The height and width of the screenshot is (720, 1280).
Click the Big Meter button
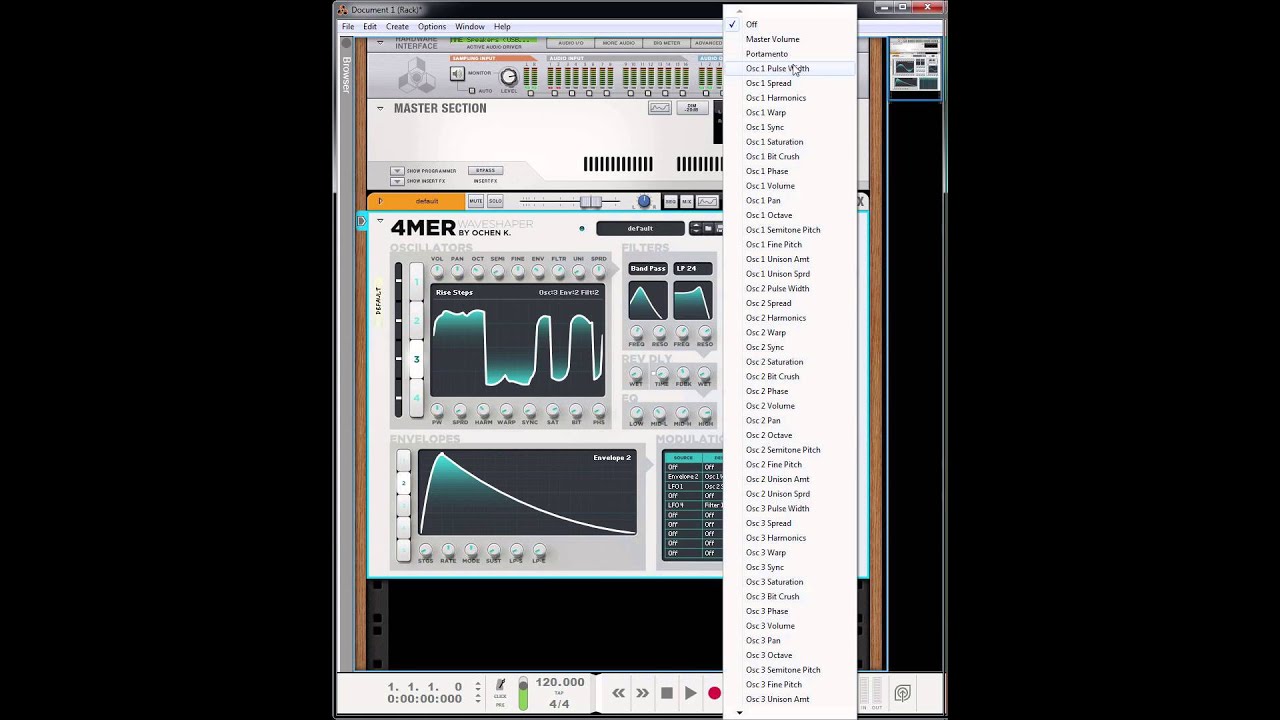pyautogui.click(x=667, y=43)
